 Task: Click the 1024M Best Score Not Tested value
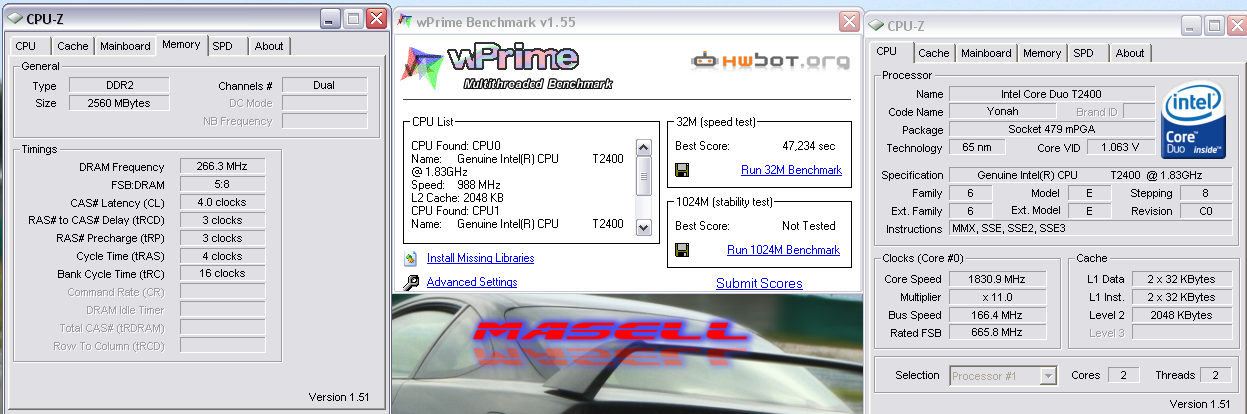811,226
